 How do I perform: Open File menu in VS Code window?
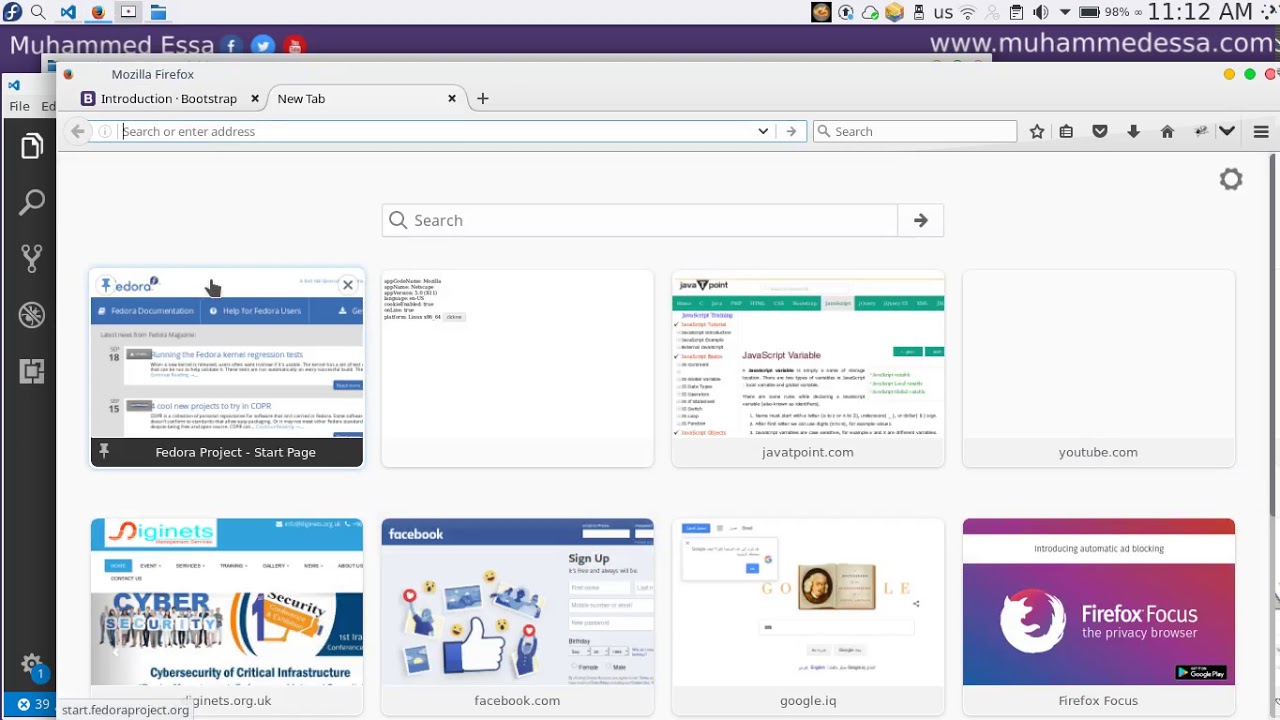pos(19,105)
